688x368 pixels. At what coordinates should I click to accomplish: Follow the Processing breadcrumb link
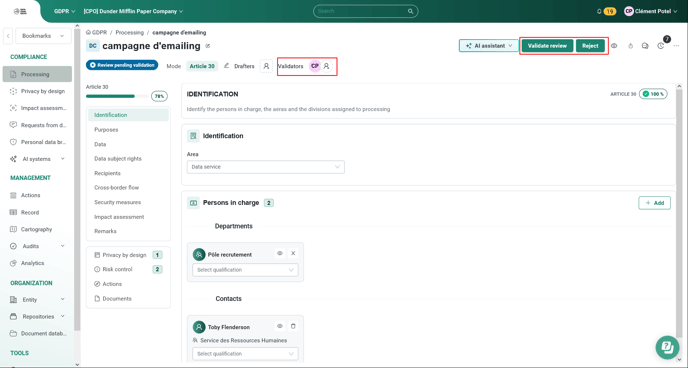point(129,32)
